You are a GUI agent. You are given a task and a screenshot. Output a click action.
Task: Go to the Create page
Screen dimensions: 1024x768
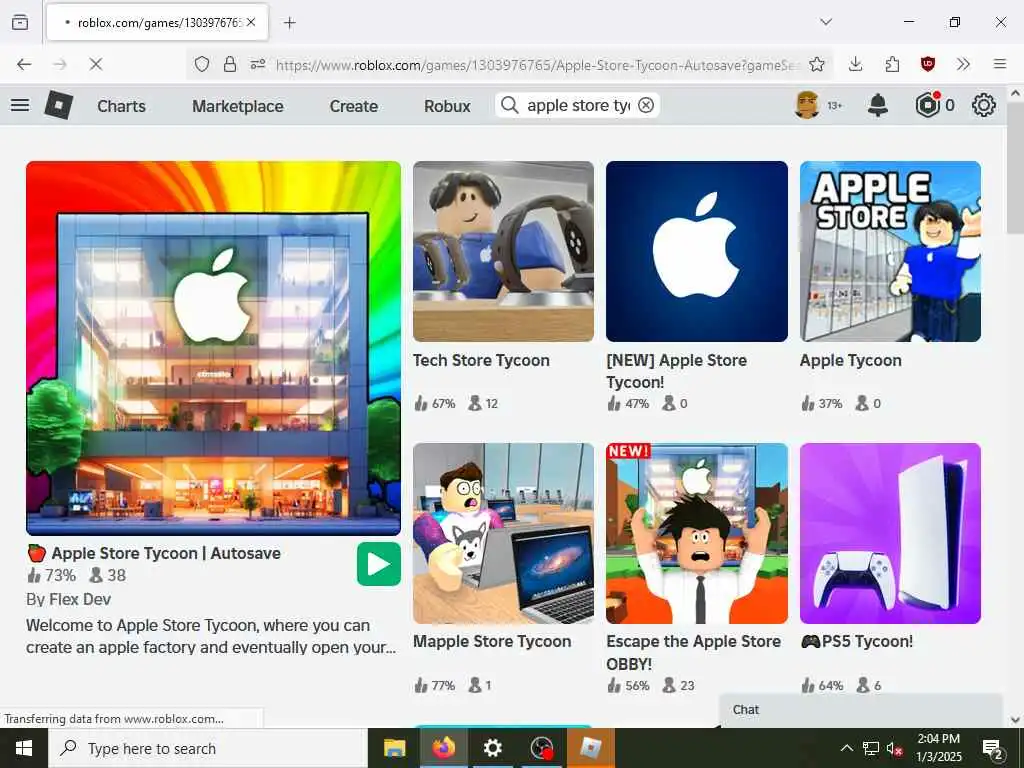[x=353, y=106]
